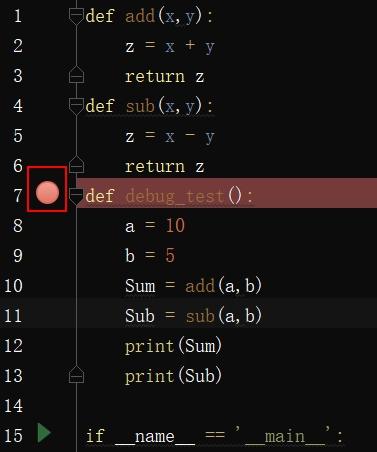Click the print(Sub) statement
Screen dimensions: 377x452
pyautogui.click(x=173, y=376)
